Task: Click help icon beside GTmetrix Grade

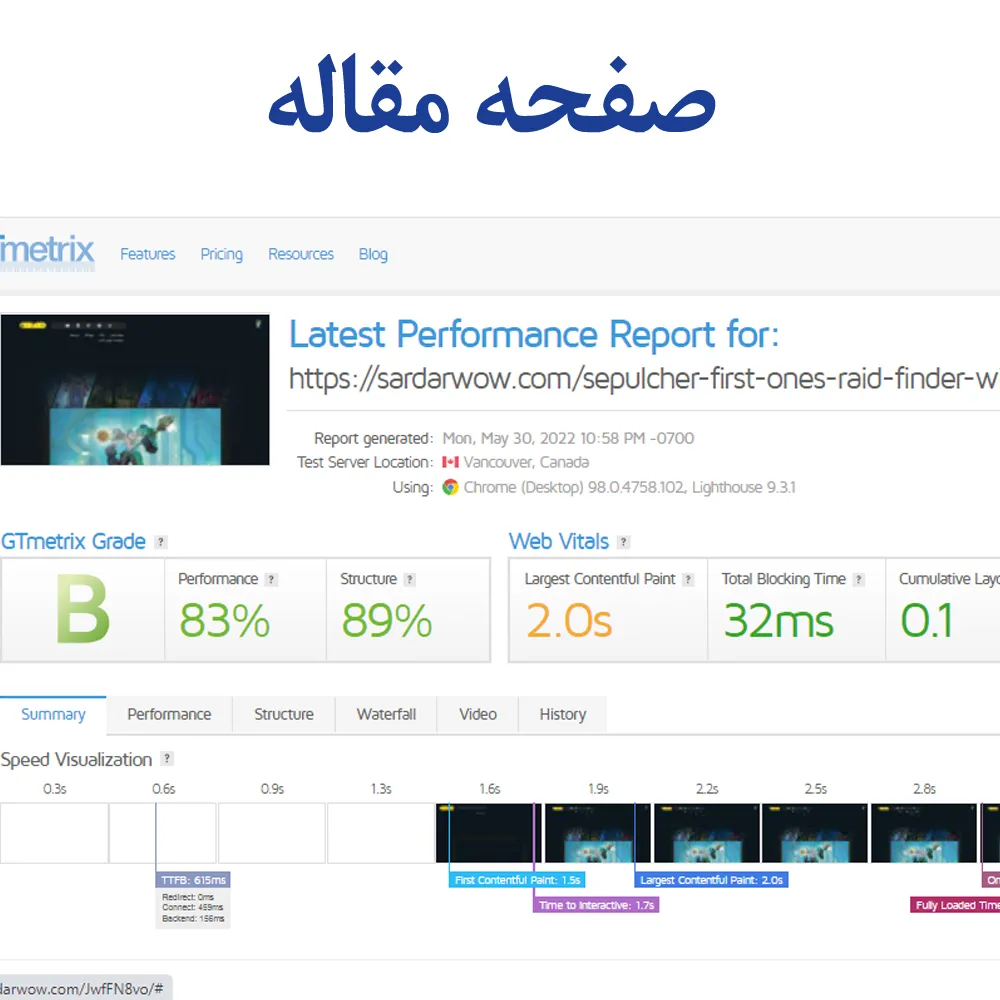Action: tap(161, 542)
